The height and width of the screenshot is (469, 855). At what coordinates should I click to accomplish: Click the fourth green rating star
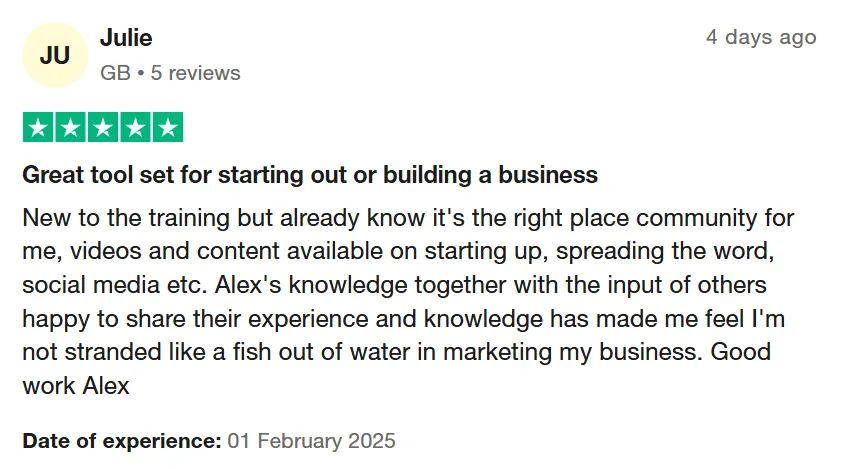pos(135,127)
